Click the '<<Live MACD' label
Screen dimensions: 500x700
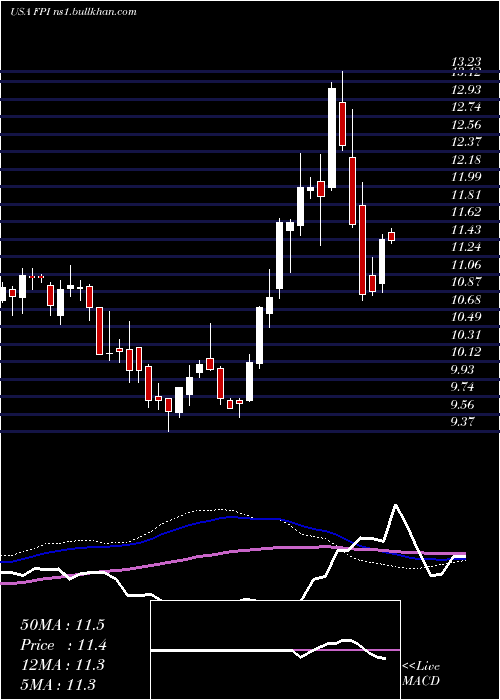421,673
